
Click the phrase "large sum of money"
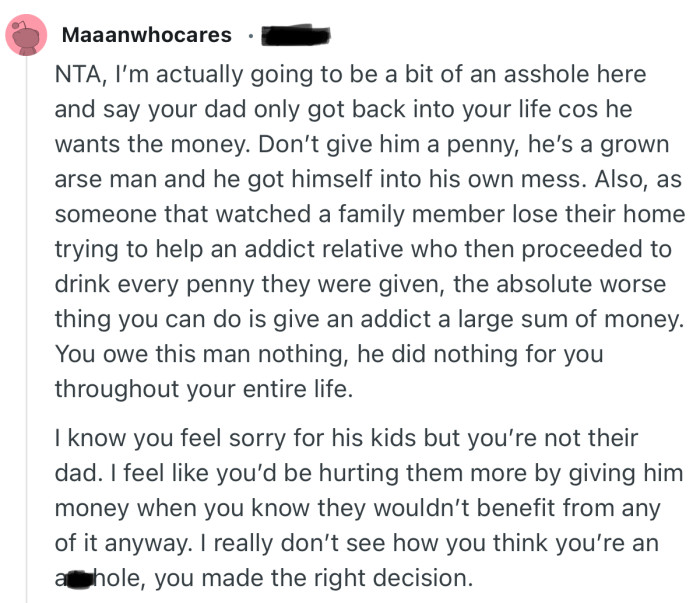coord(566,319)
